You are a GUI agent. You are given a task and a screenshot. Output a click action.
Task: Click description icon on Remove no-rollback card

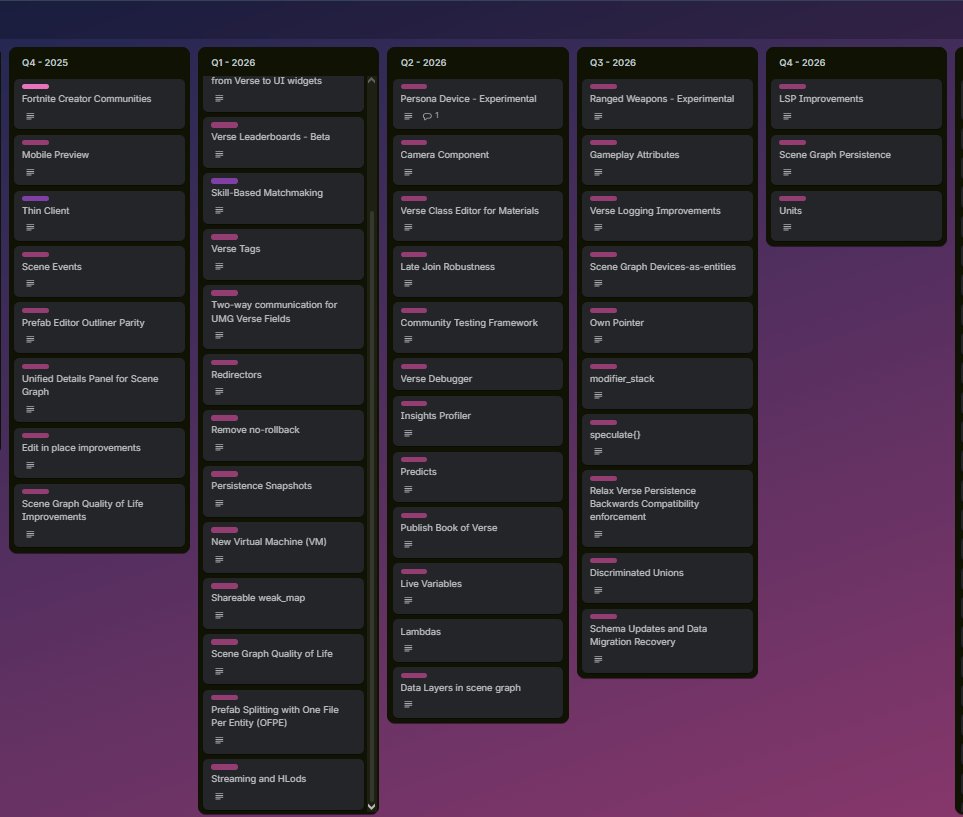pos(219,448)
